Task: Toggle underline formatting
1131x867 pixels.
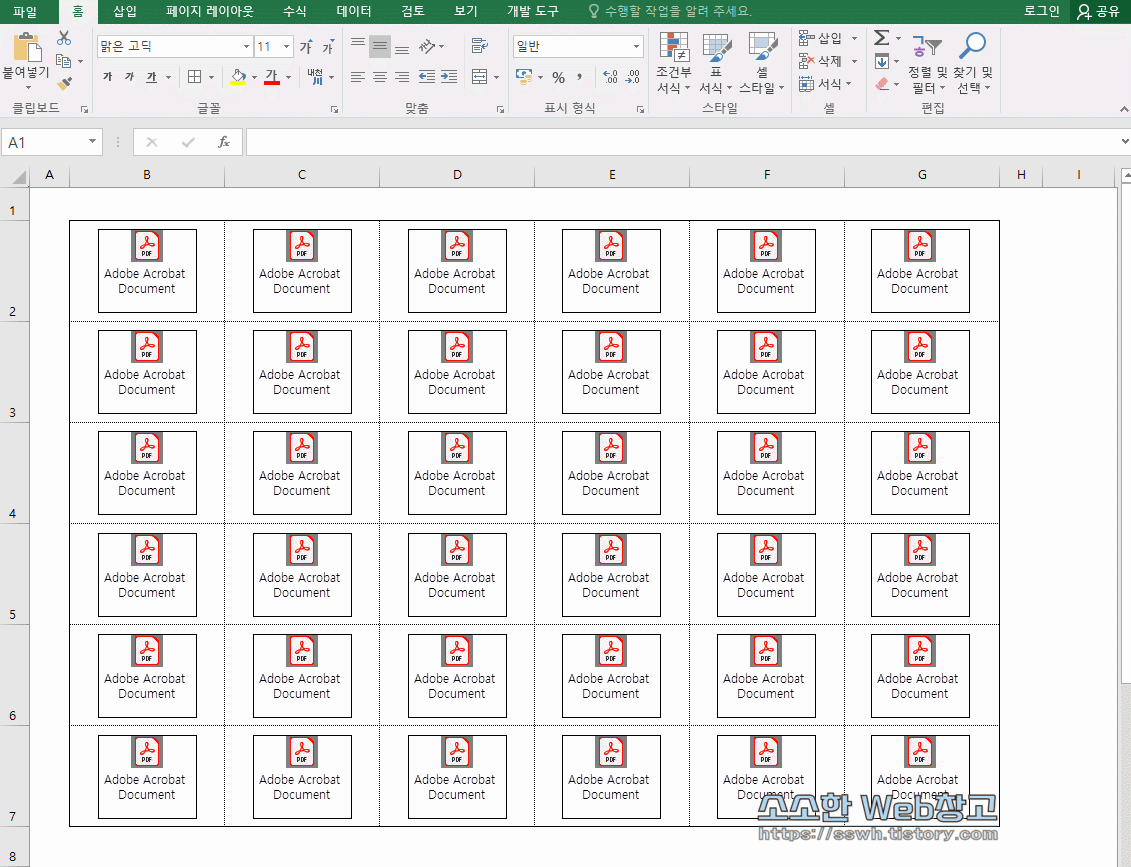Action: 151,76
